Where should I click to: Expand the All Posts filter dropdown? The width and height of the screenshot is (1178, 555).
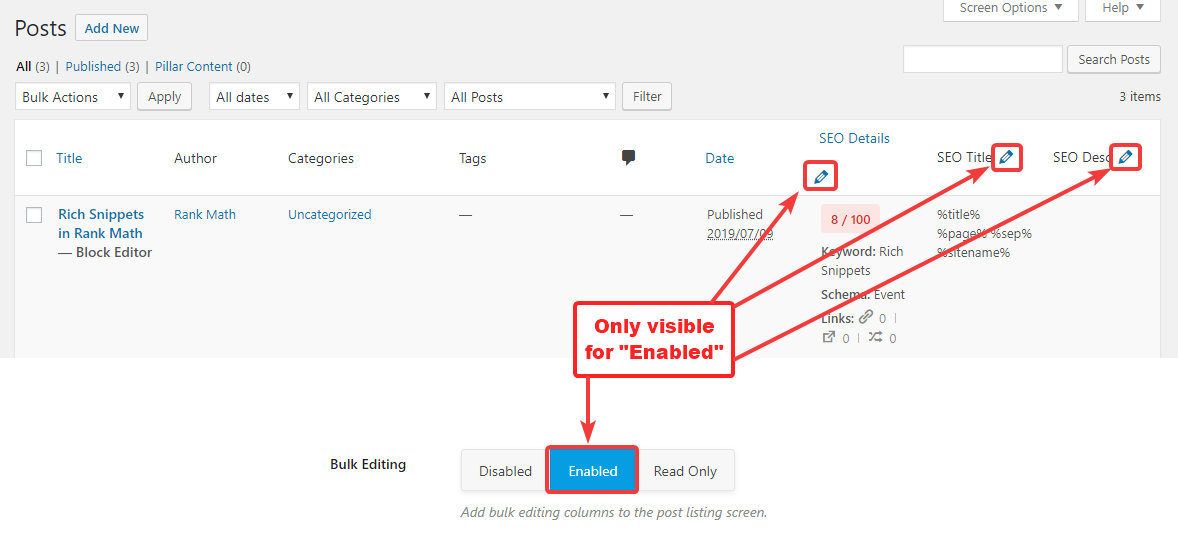coord(529,97)
